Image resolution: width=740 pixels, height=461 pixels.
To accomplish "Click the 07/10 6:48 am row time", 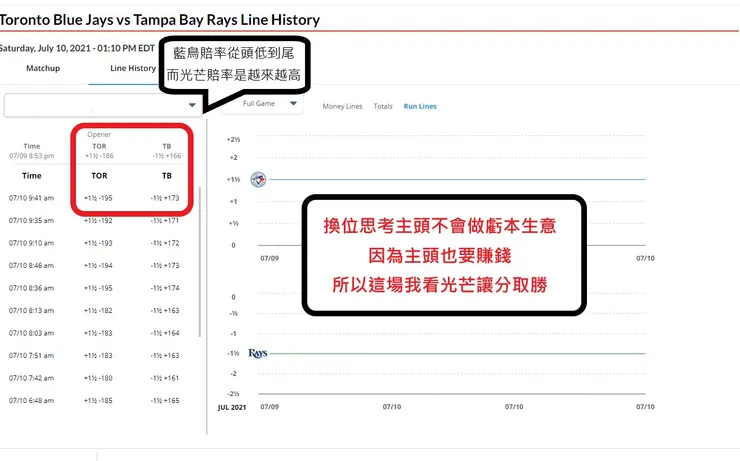I will 31,400.
